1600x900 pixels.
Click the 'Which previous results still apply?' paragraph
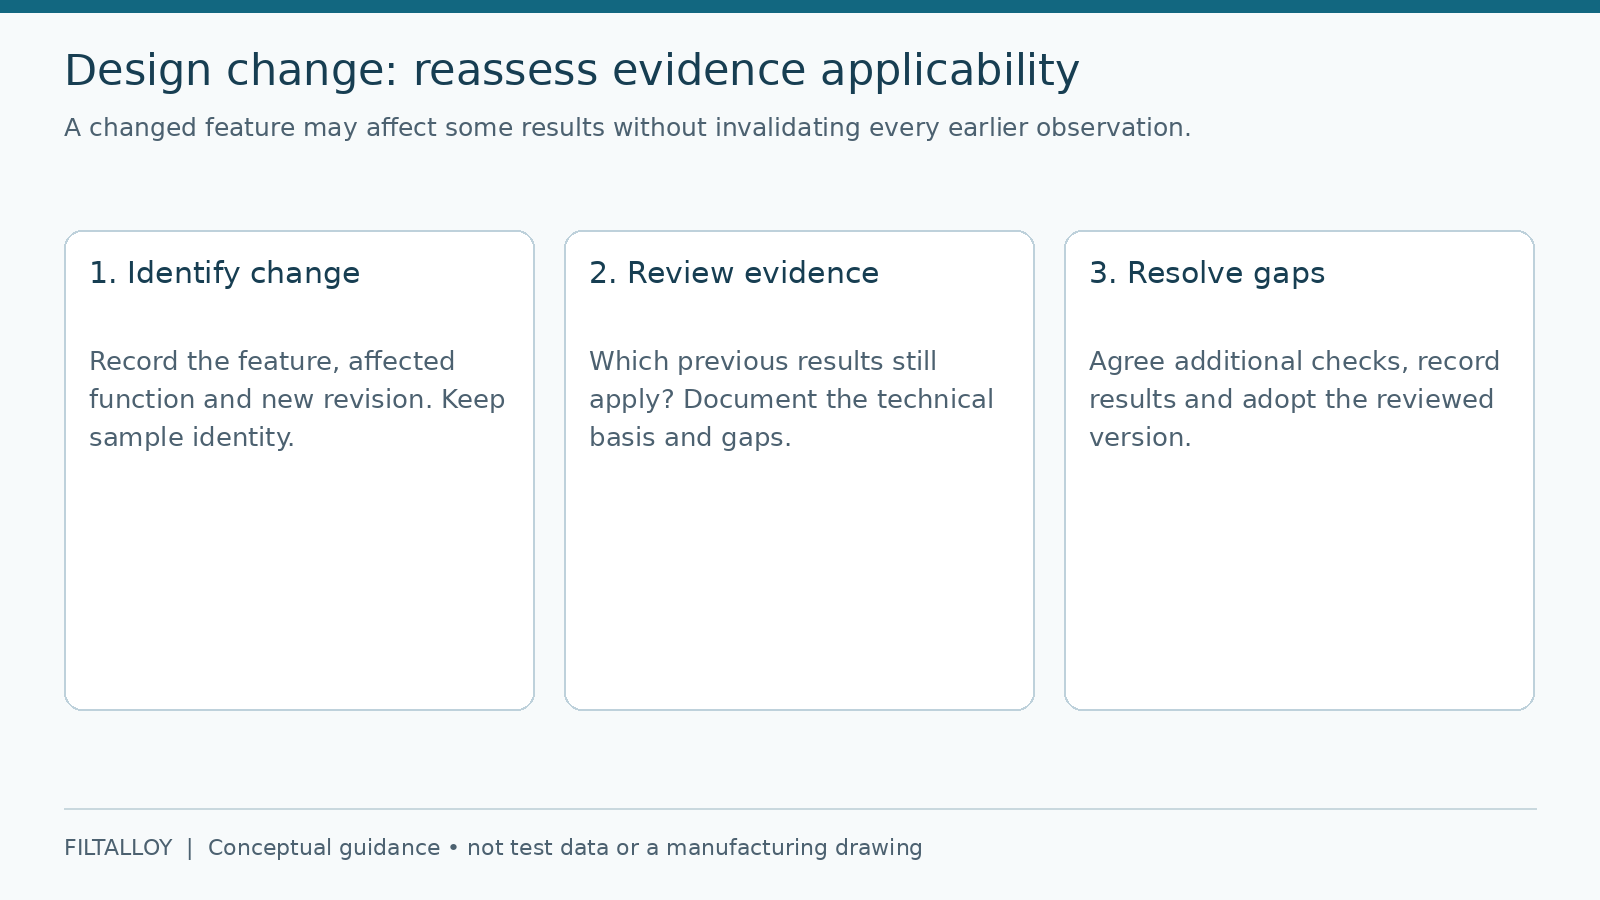click(791, 399)
